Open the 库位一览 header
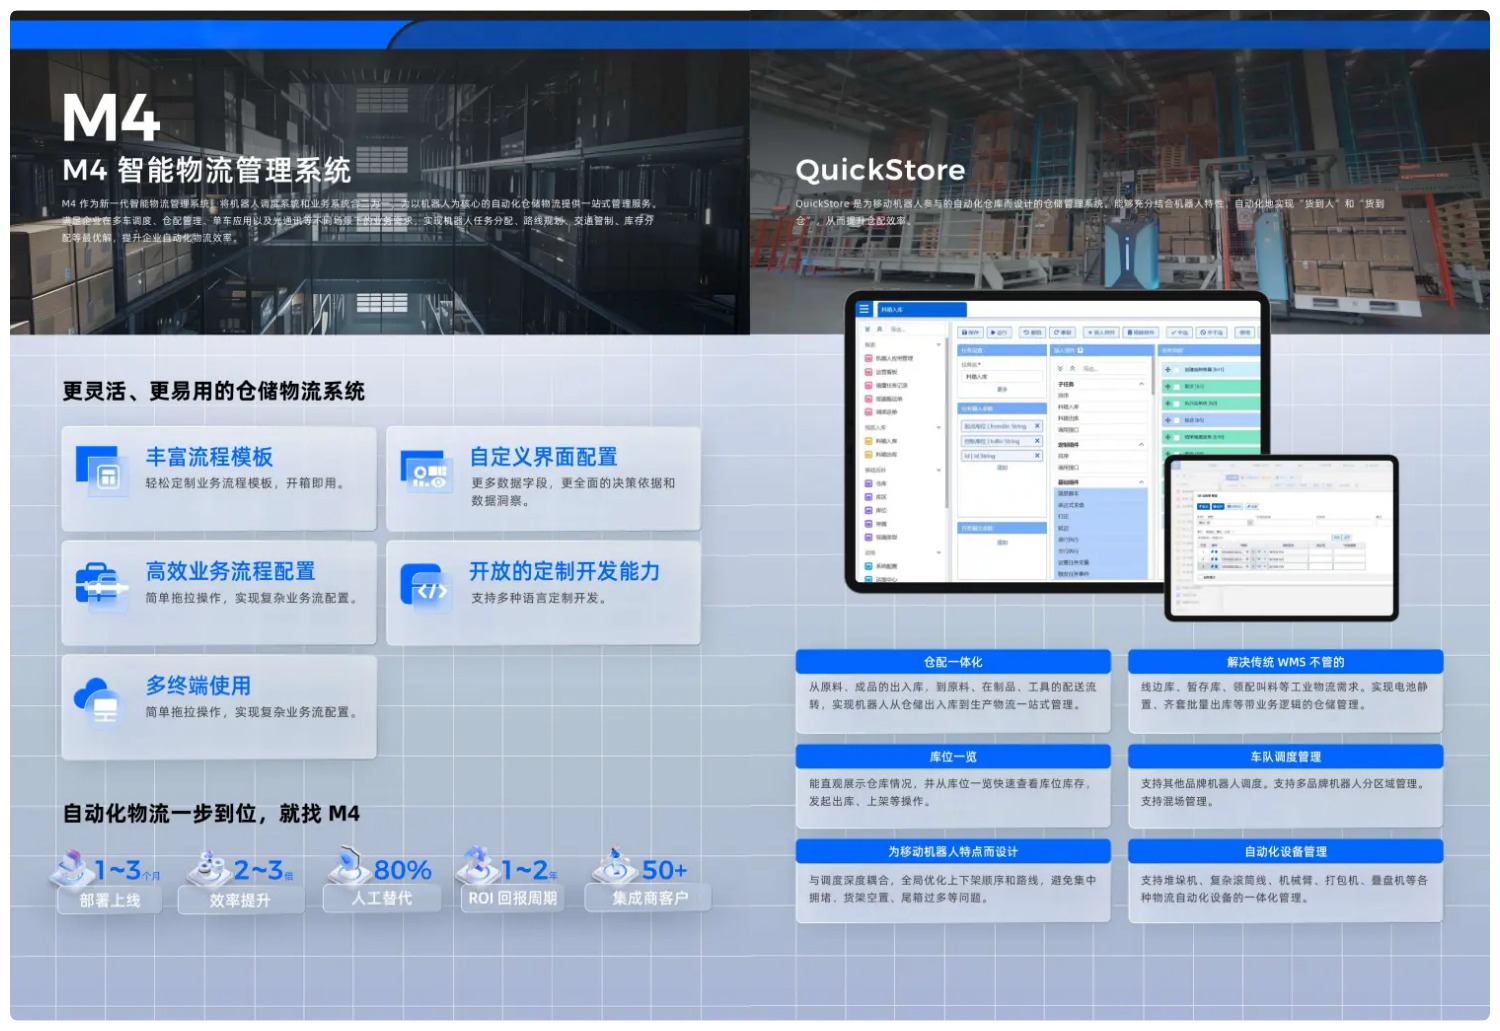The width and height of the screenshot is (1500, 1031). tap(953, 757)
